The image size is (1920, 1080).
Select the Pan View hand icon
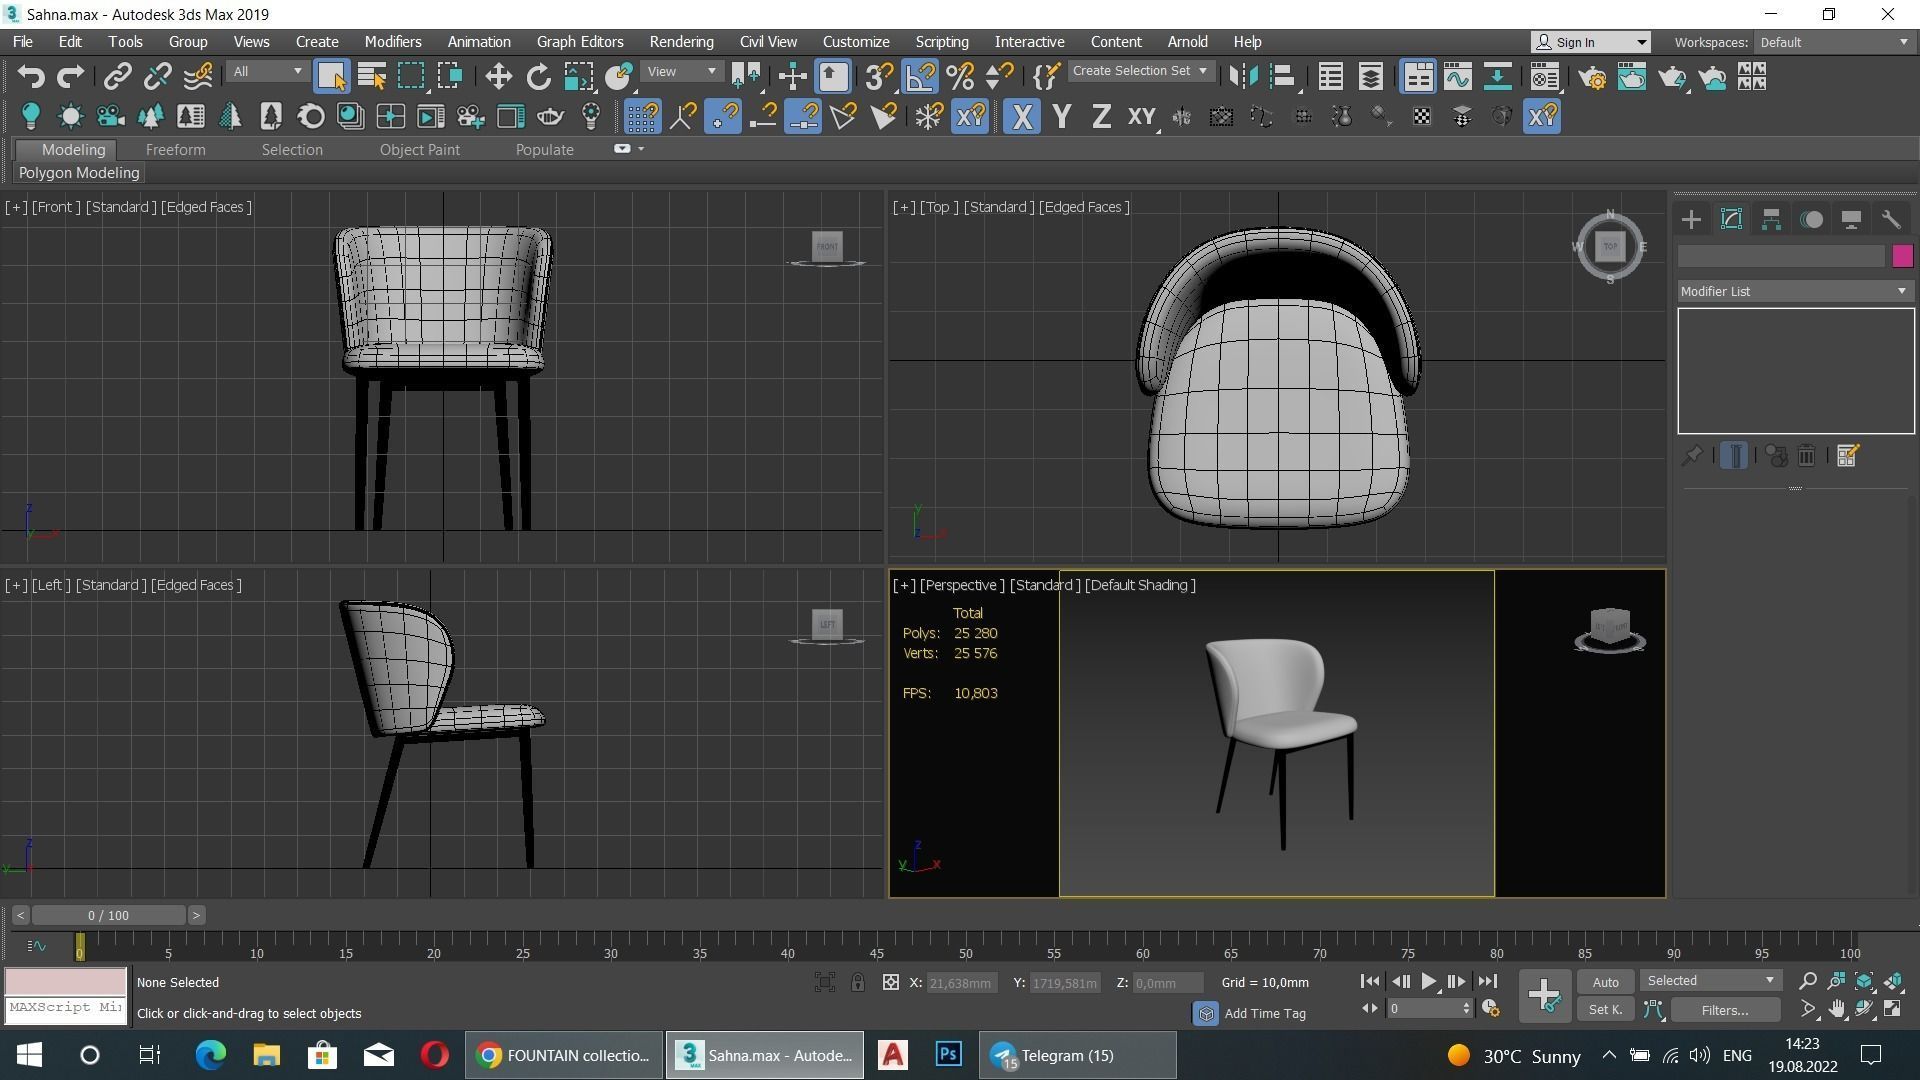1836,1010
